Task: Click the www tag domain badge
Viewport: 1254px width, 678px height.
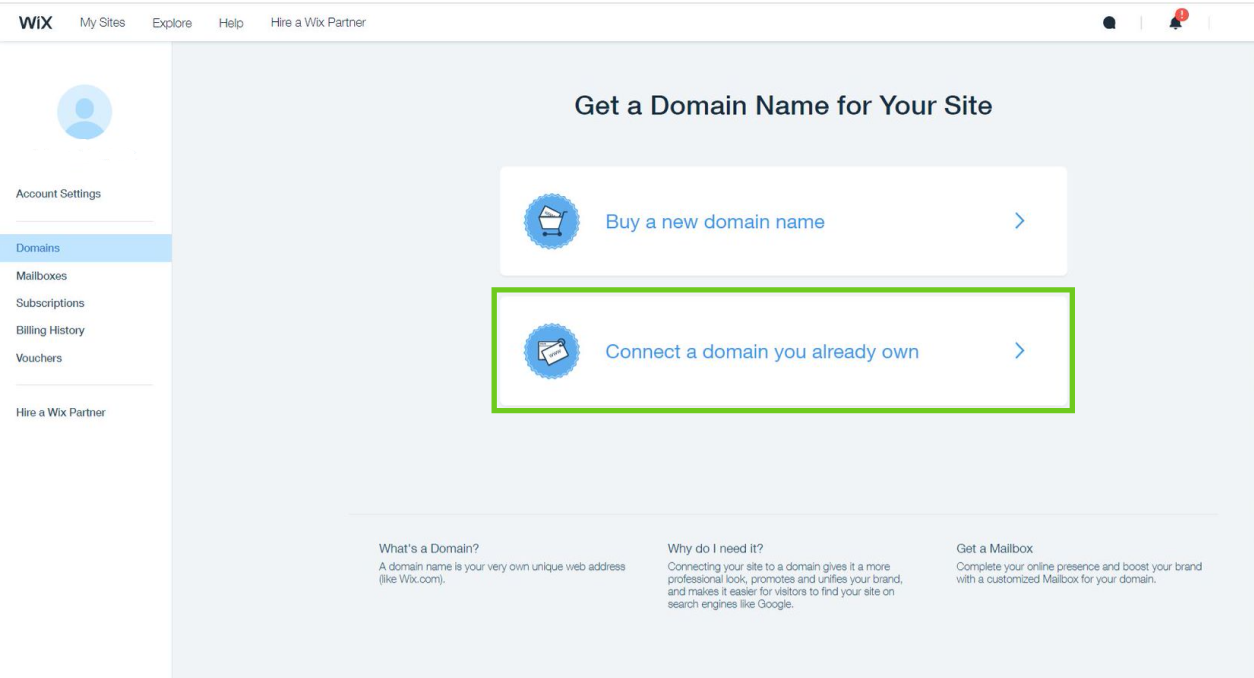Action: pos(552,351)
